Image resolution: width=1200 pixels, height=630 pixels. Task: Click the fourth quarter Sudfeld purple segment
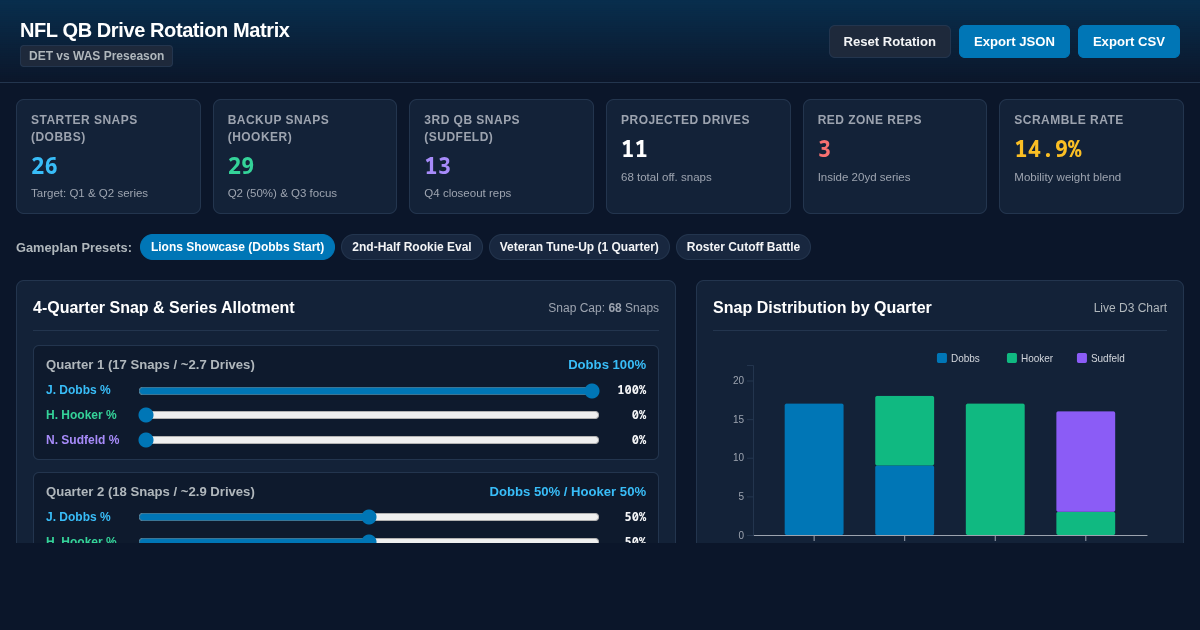pos(1086,461)
